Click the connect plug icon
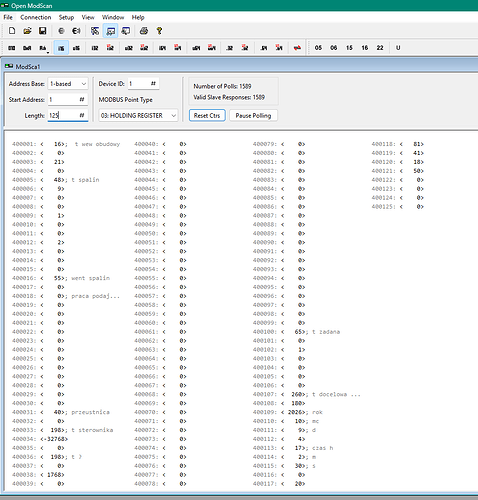This screenshot has height=500, width=478. click(x=61, y=31)
